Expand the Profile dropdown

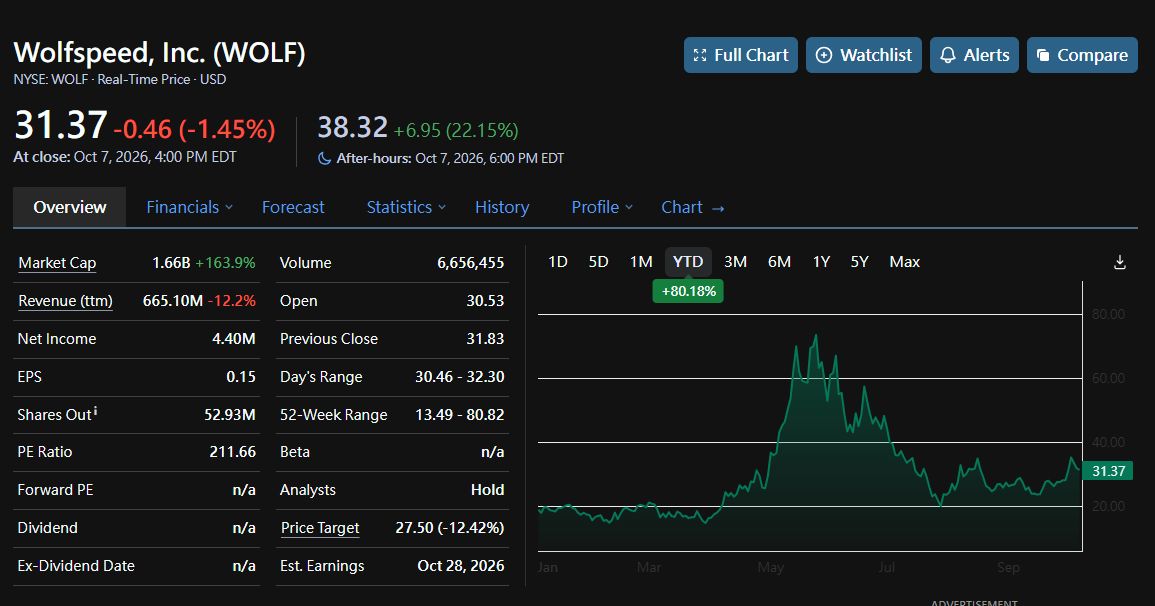tap(602, 207)
